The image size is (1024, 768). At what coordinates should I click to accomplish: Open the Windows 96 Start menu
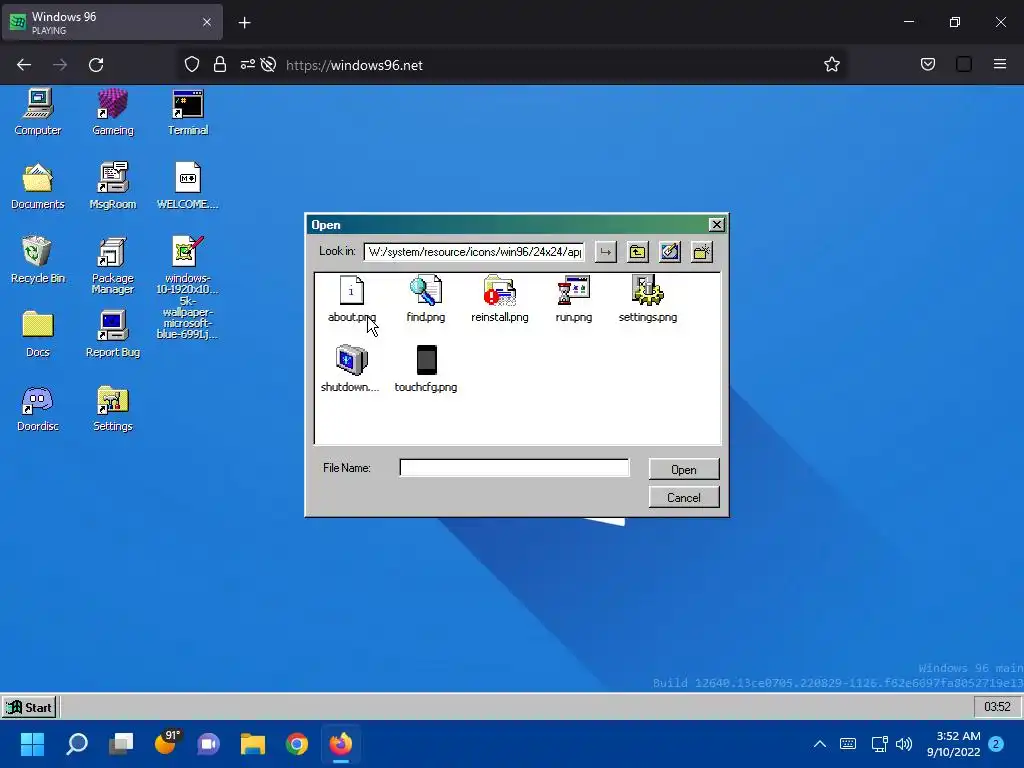point(29,707)
